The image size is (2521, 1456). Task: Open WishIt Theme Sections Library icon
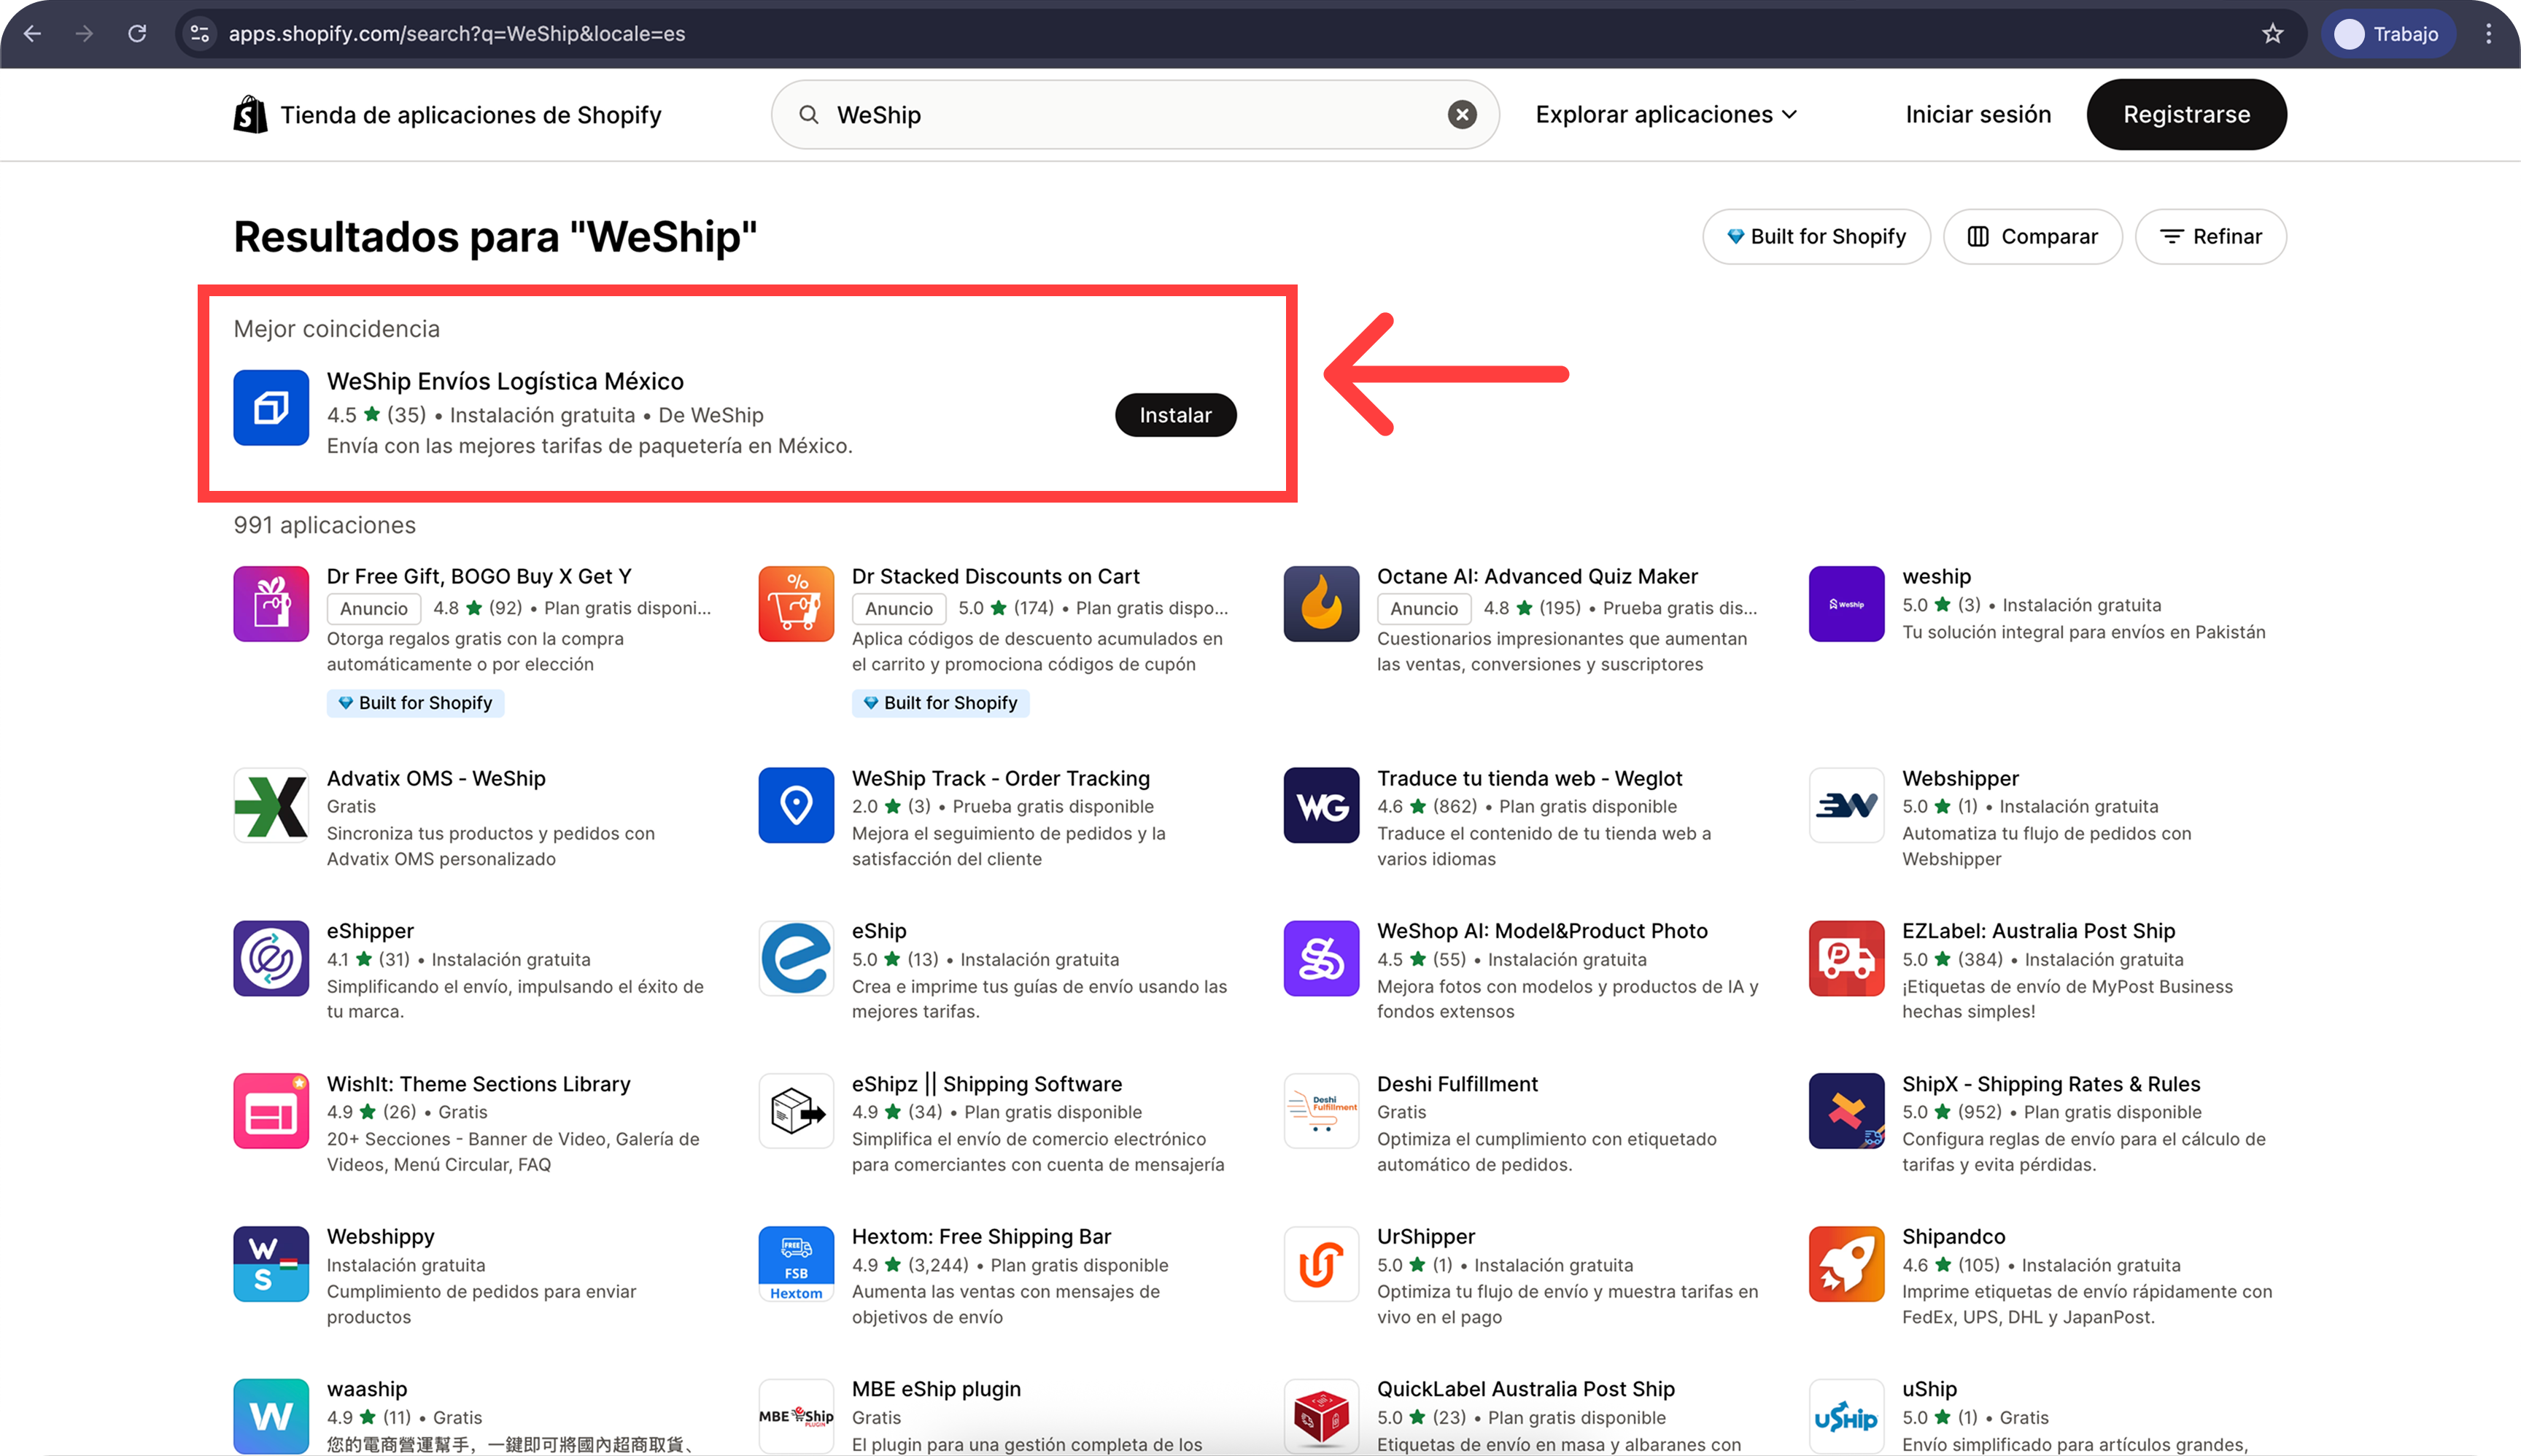[271, 1111]
